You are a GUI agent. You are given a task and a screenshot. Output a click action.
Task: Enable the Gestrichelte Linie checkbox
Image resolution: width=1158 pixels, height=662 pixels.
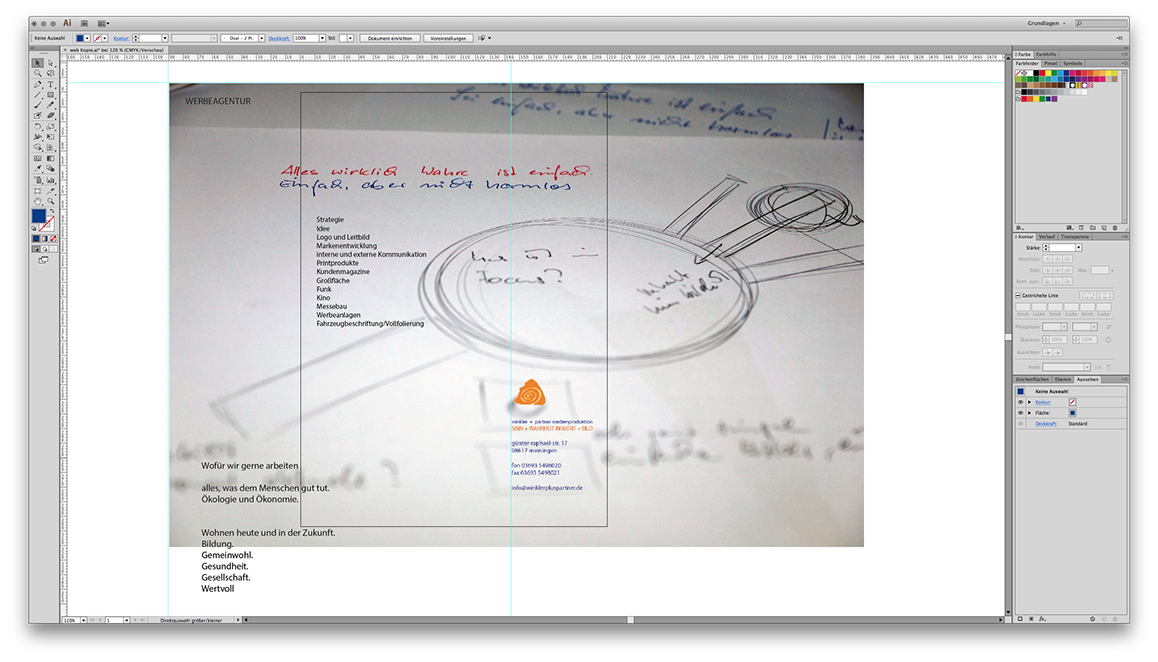click(1018, 296)
